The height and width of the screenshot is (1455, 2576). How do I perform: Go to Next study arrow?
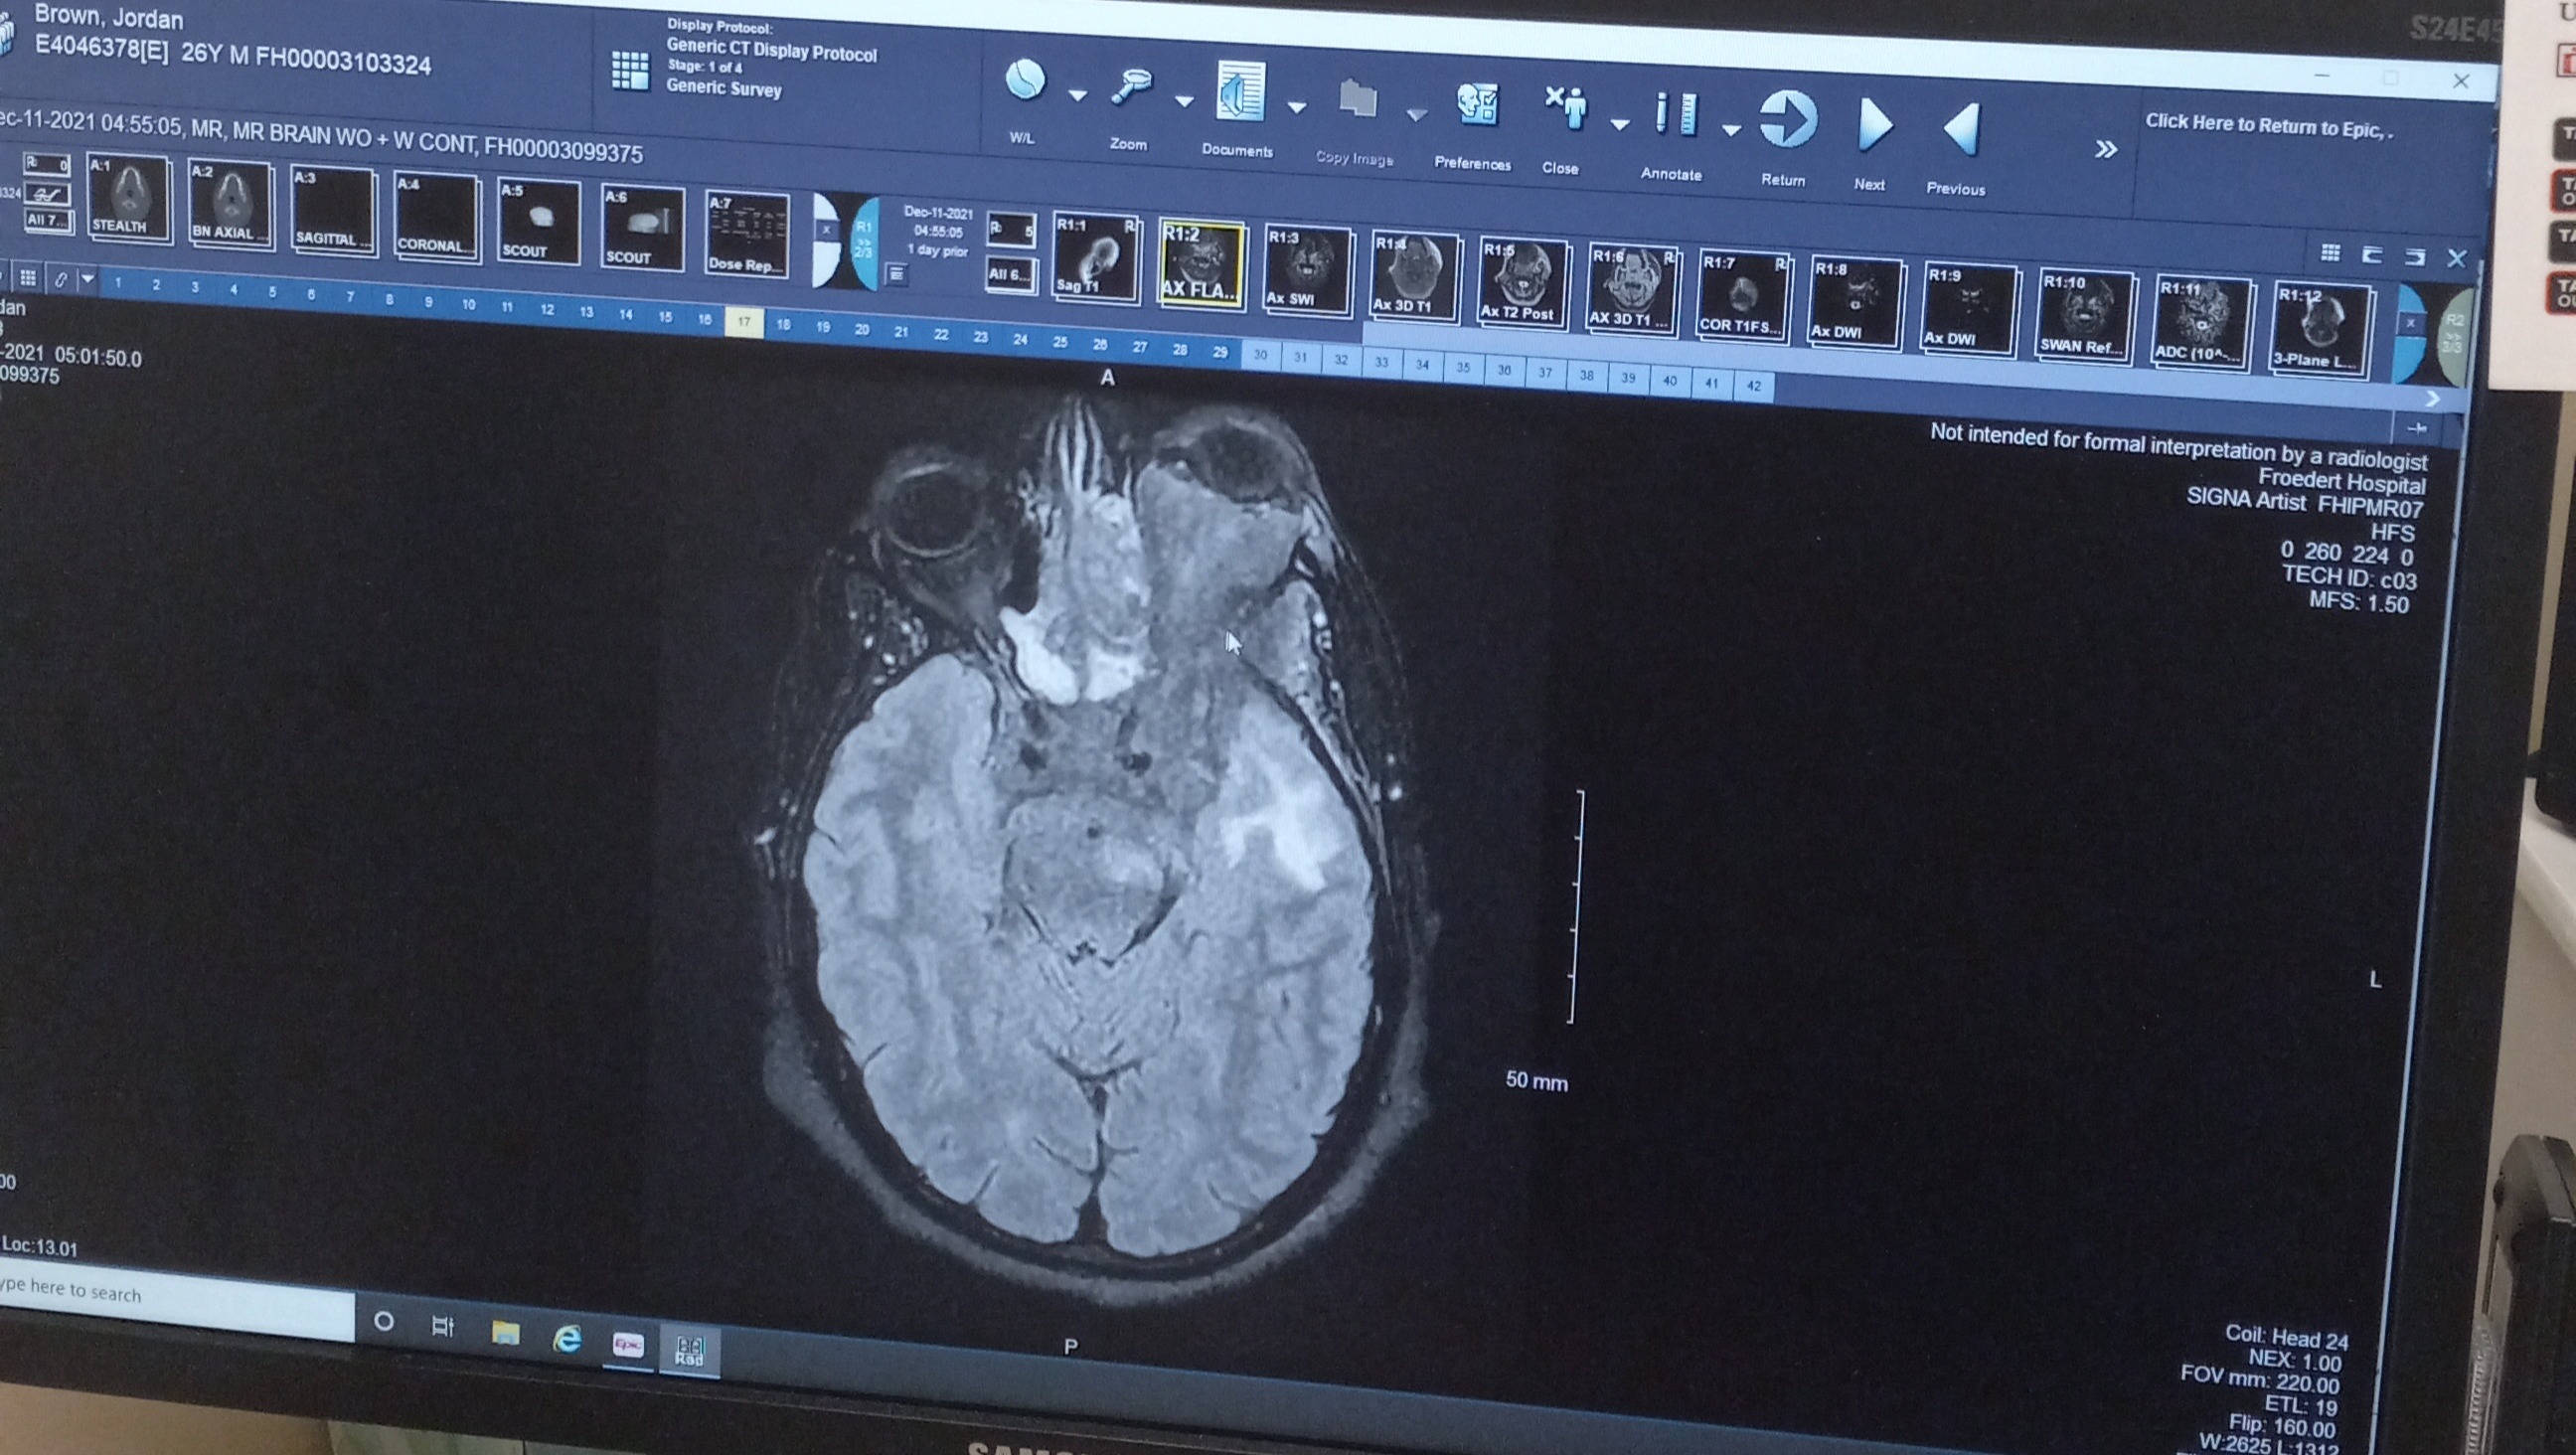pyautogui.click(x=1874, y=126)
